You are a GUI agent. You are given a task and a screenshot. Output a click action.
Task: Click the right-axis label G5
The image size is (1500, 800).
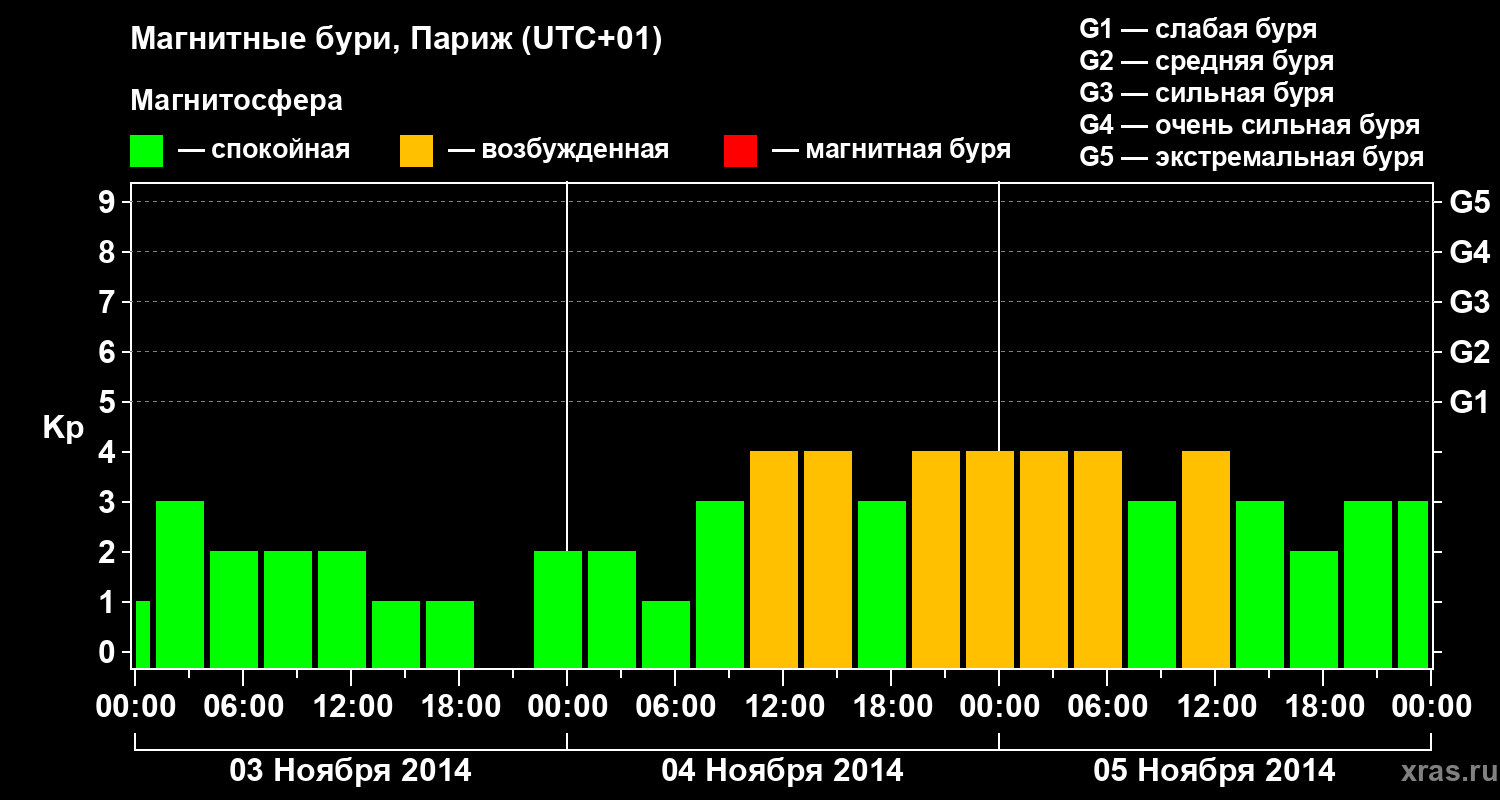[1469, 202]
